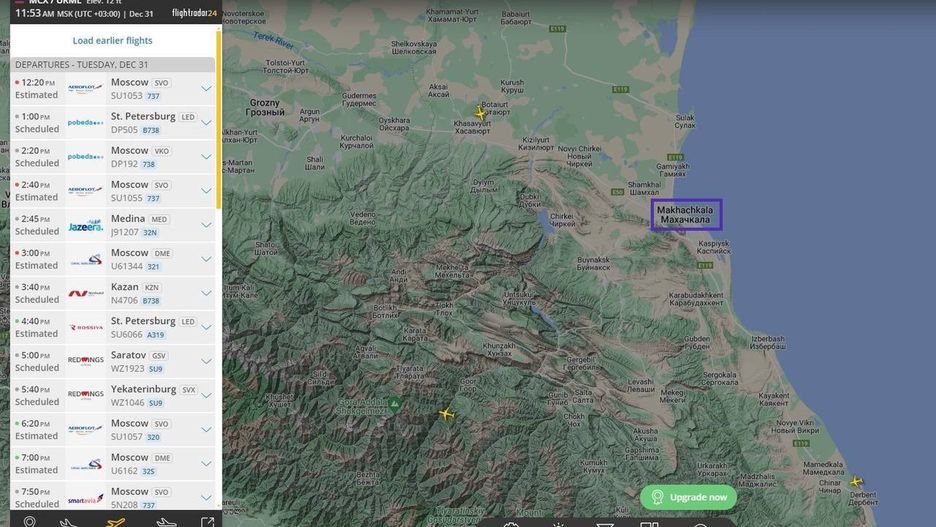The height and width of the screenshot is (527, 936).
Task: Click the vertical scrollbar of the departures list
Action: pyautogui.click(x=218, y=119)
